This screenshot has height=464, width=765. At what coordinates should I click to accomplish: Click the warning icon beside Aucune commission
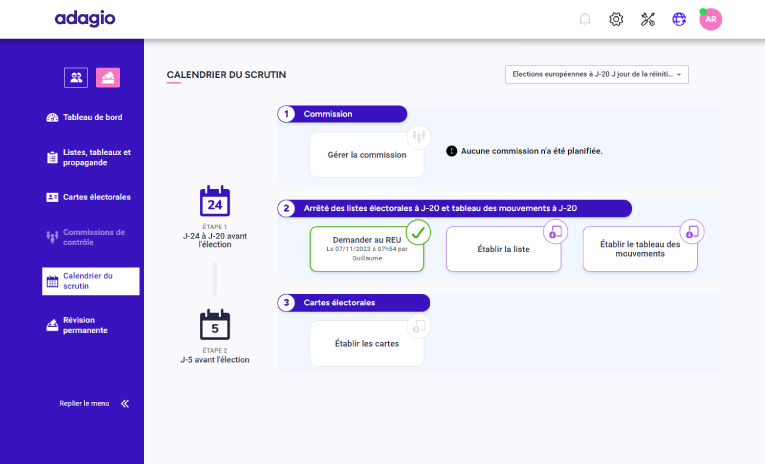pos(452,151)
